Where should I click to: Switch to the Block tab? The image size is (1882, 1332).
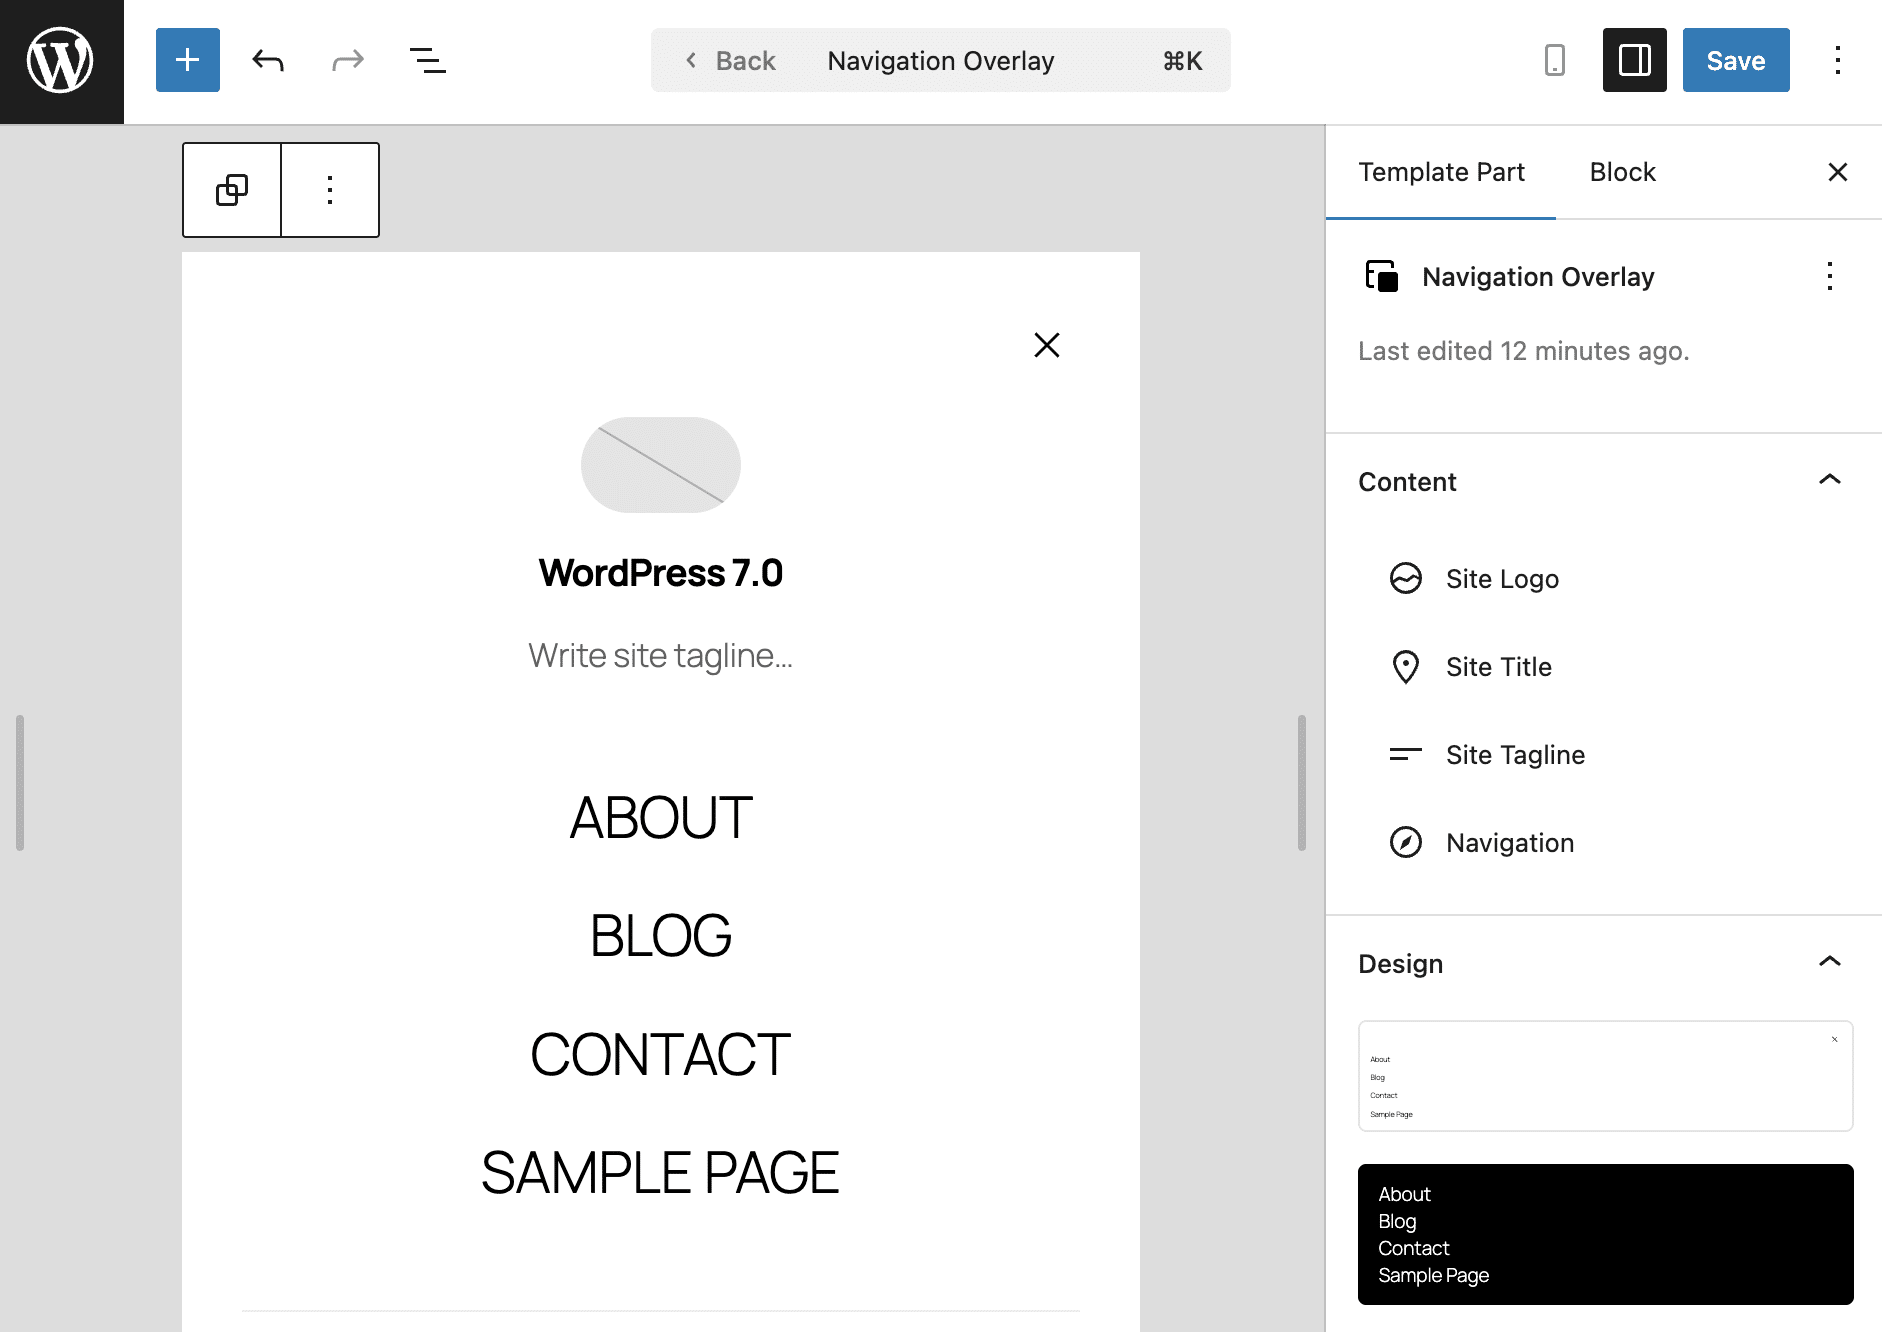coord(1621,172)
